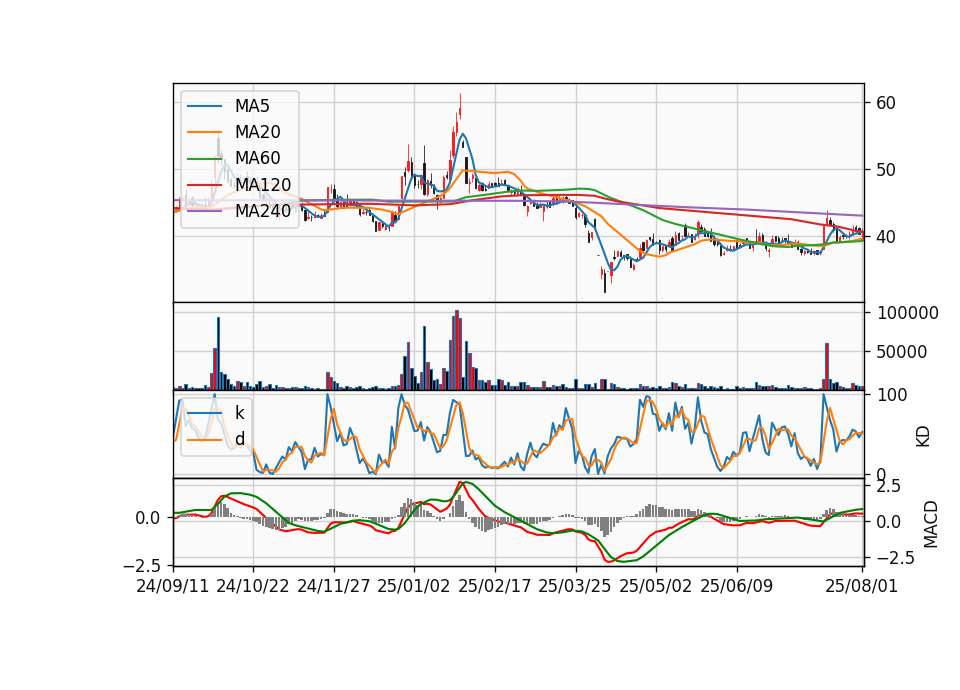
Task: Select the MA120 legend label
Action: 263,184
